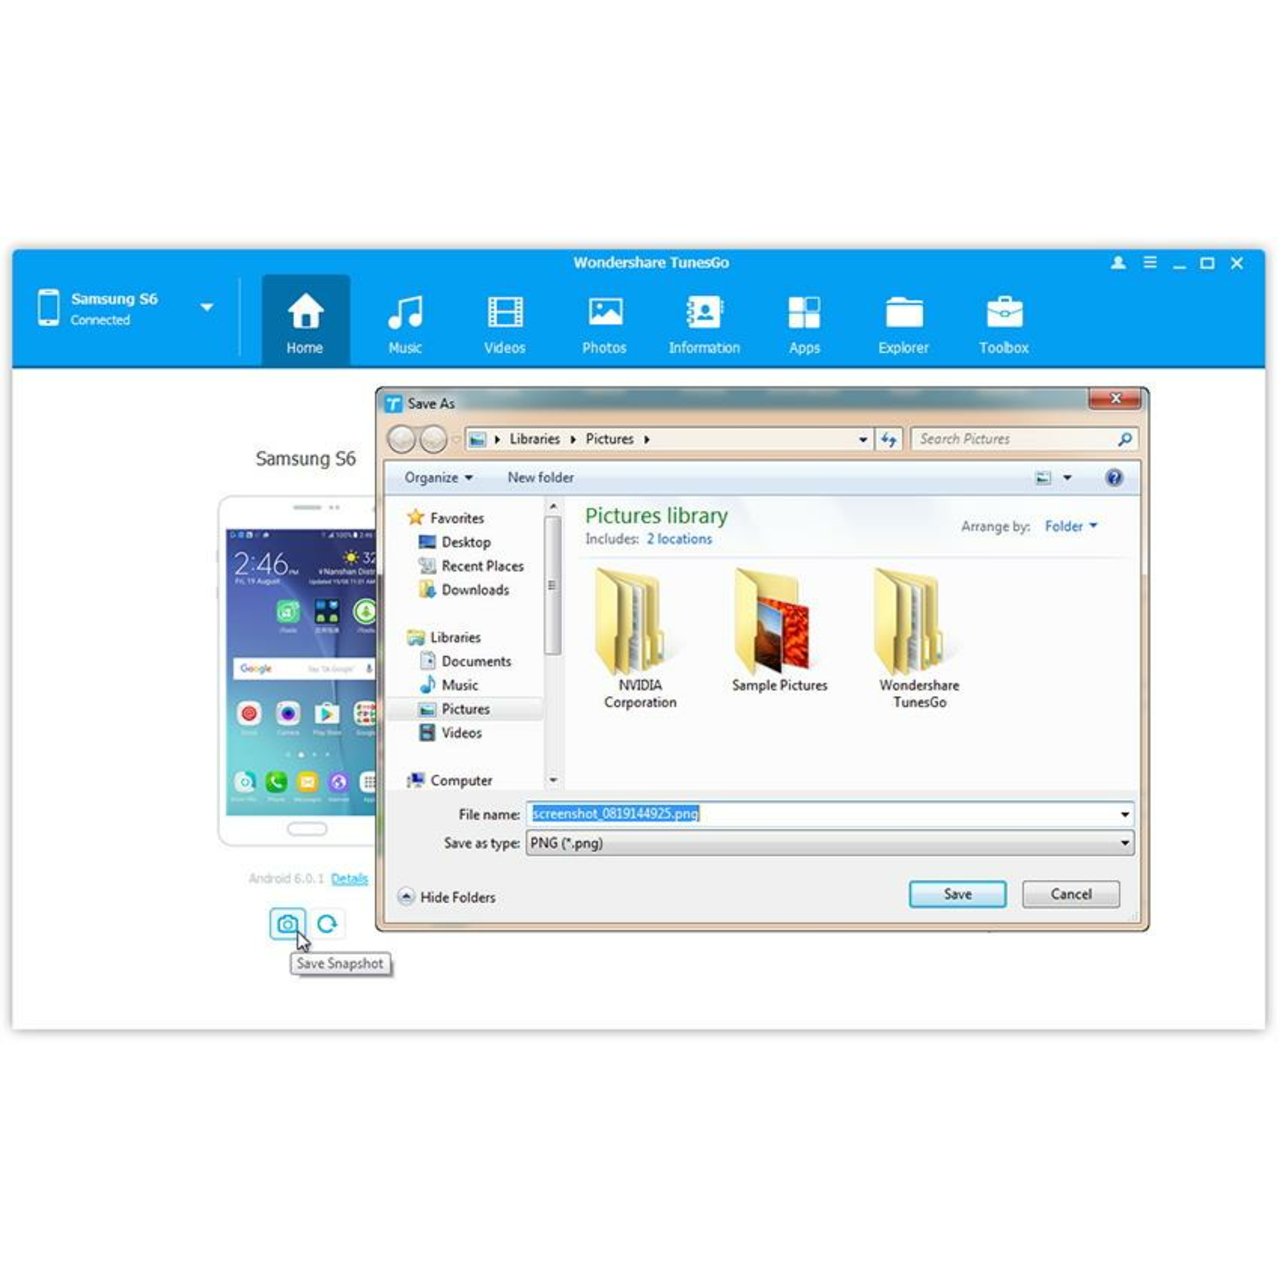Expand the address bar history dropdown
The height and width of the screenshot is (1280, 1280).
pos(863,439)
